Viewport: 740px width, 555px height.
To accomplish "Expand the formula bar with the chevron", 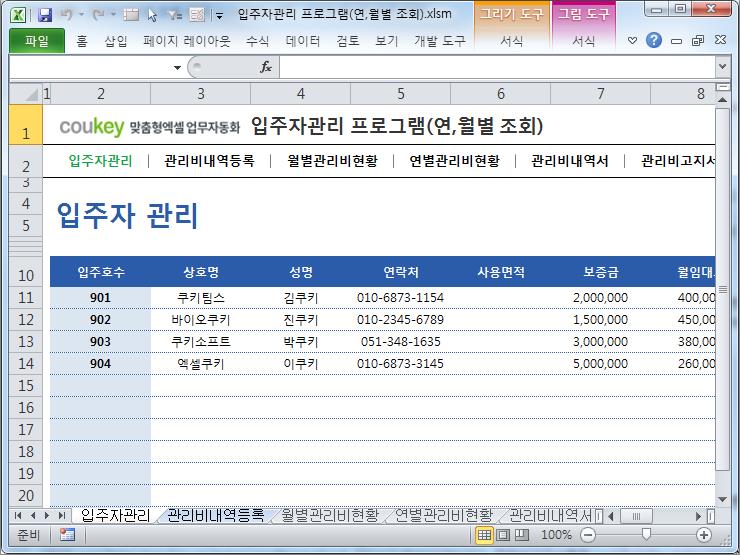I will click(722, 67).
